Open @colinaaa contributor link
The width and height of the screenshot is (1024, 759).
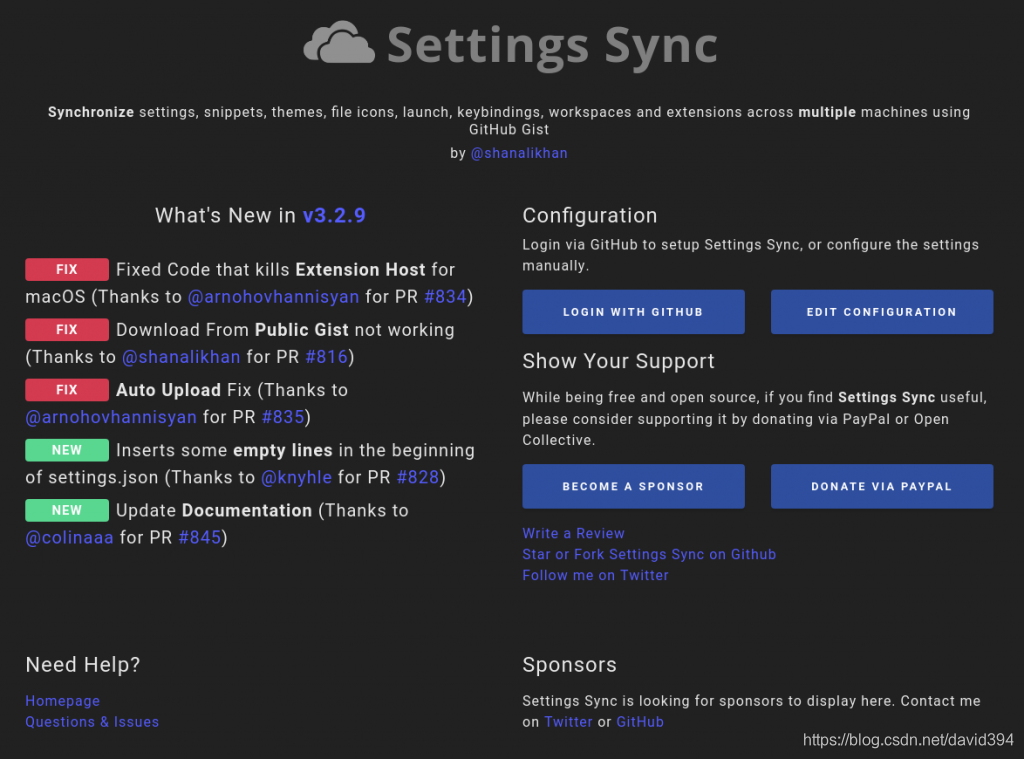[x=69, y=538]
